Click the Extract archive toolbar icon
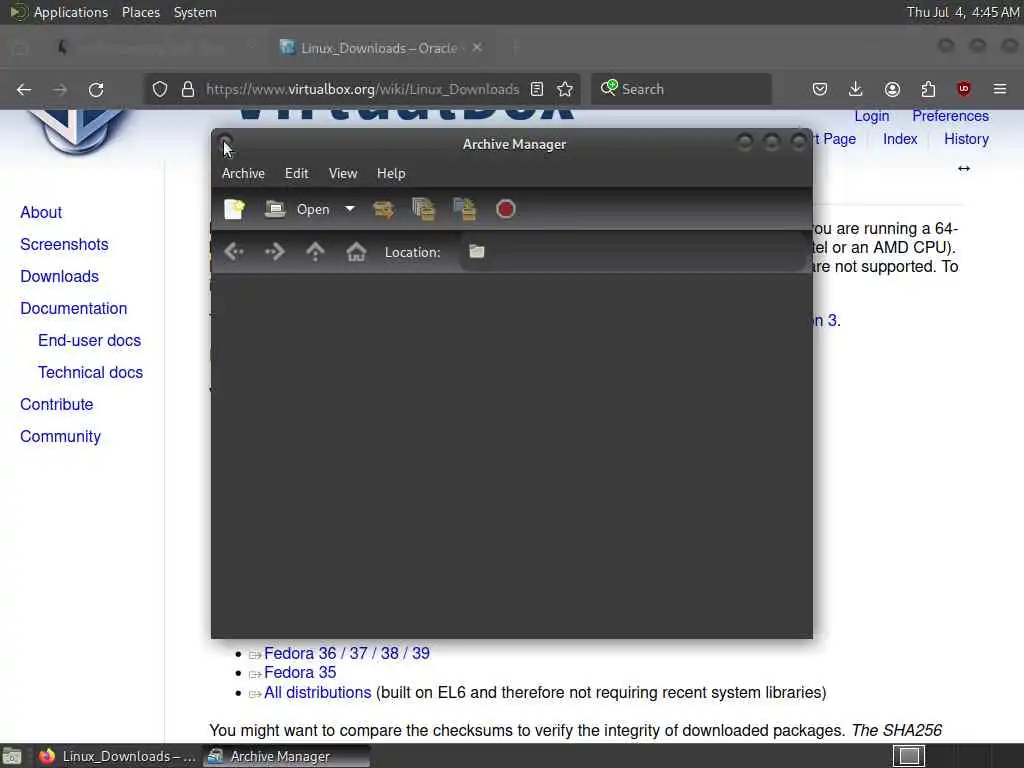 pyautogui.click(x=383, y=209)
